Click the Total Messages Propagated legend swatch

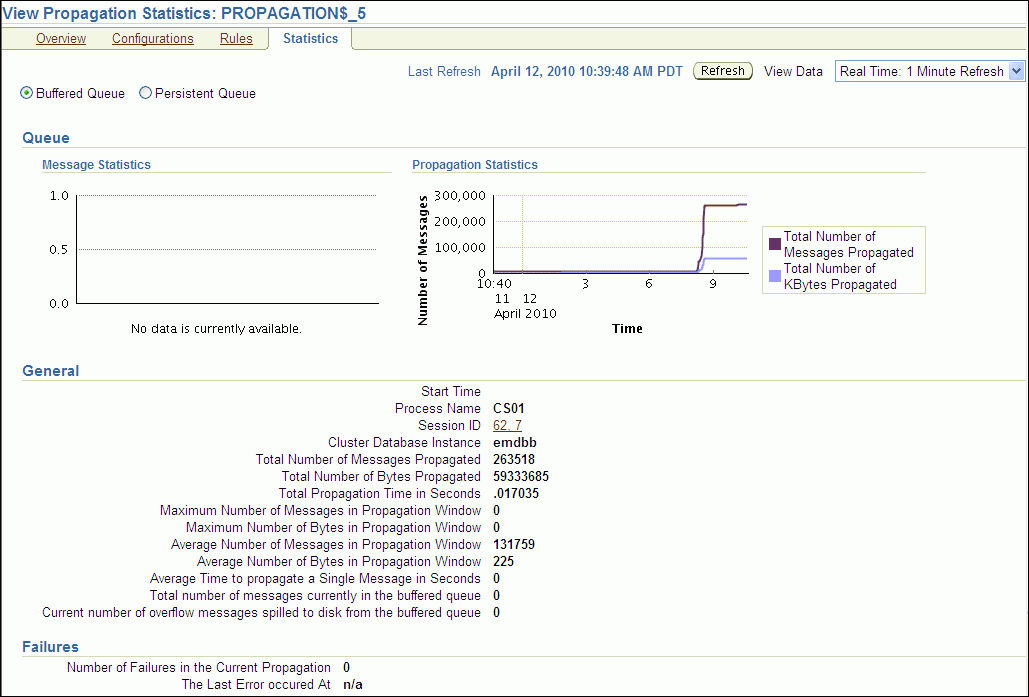774,244
